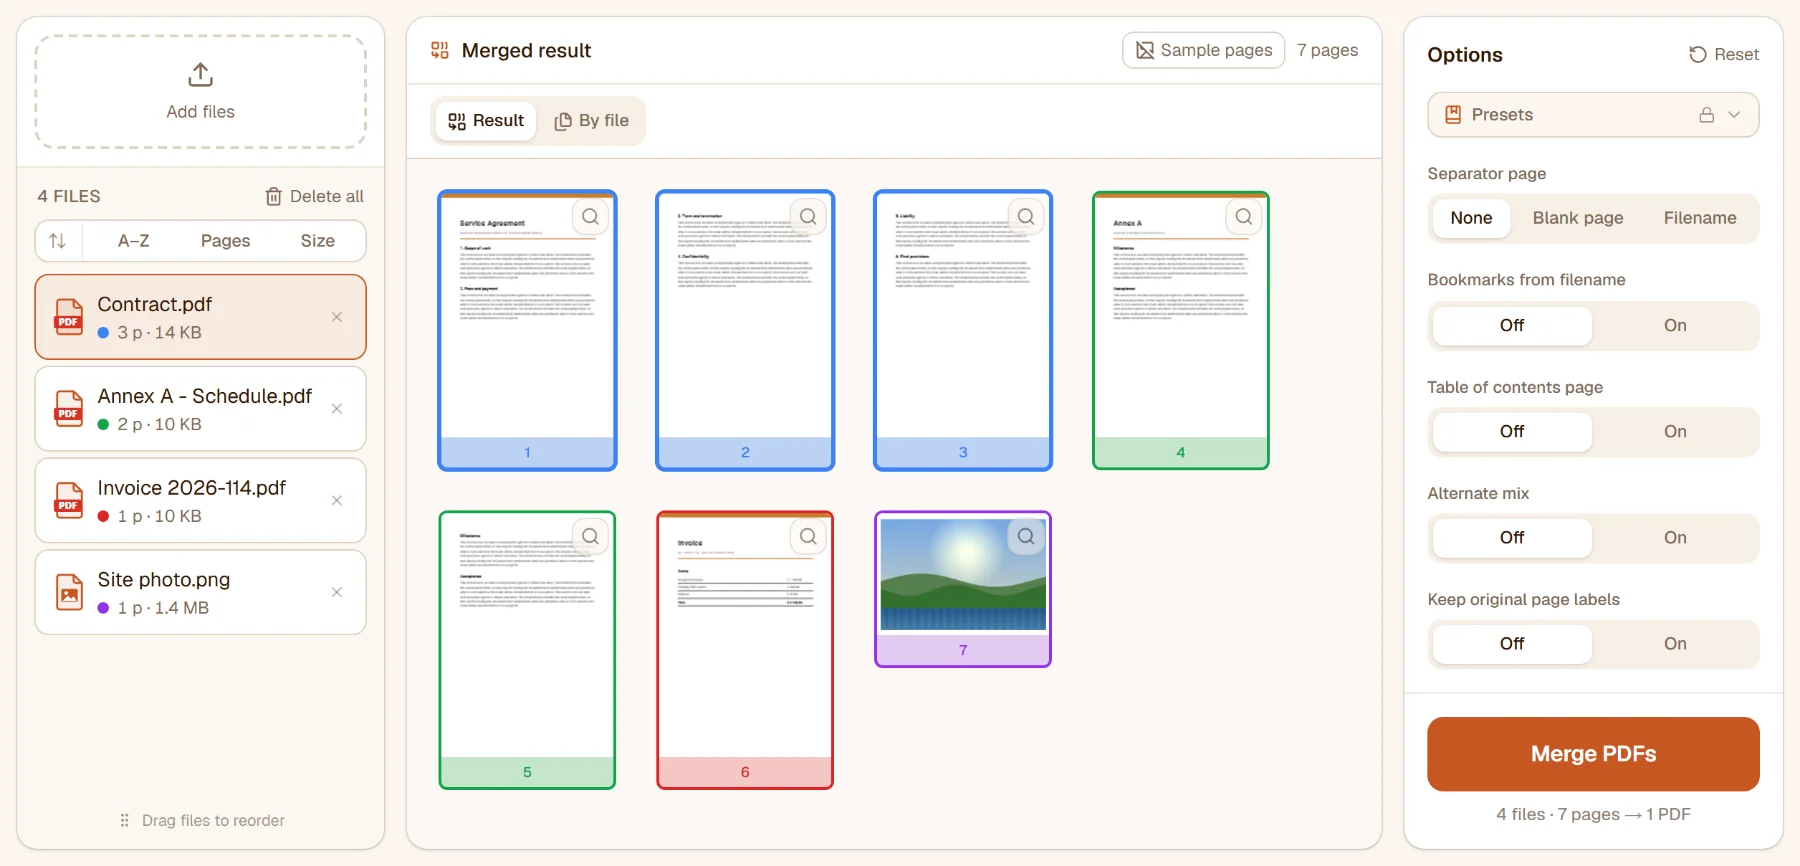Toggle sort direction arrows icon

(58, 241)
